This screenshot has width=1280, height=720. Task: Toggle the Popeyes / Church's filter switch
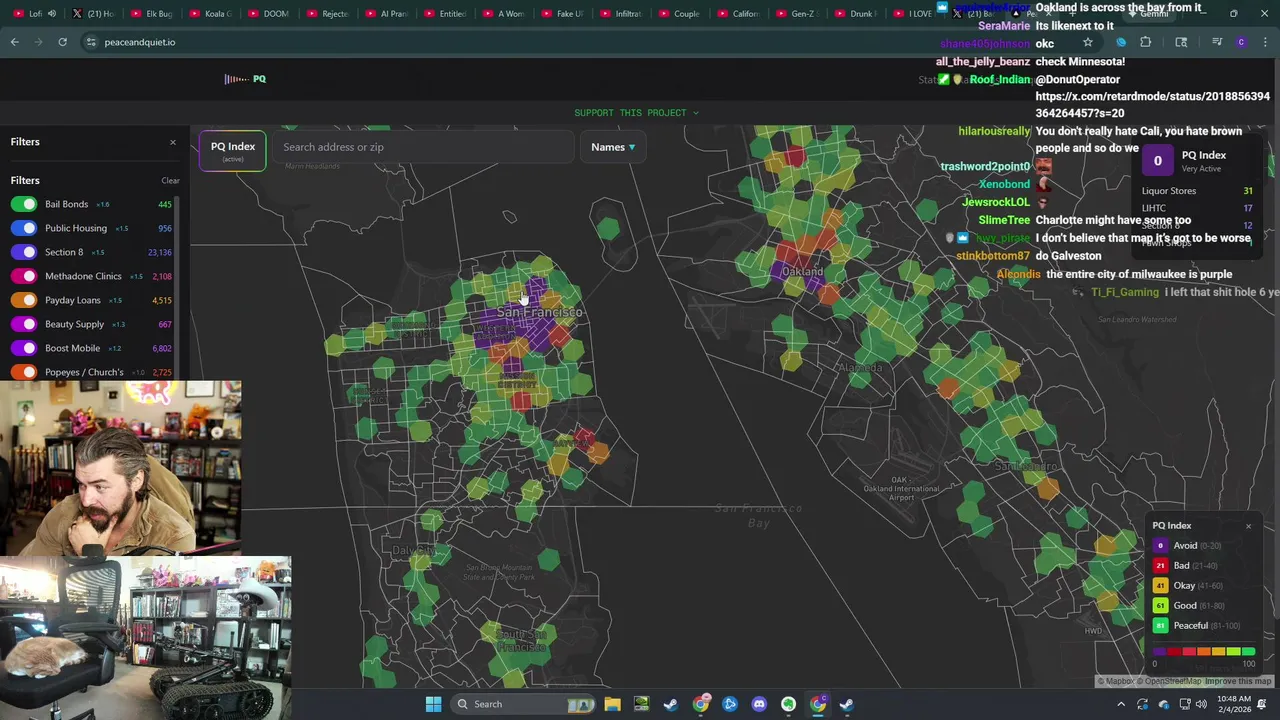(24, 372)
